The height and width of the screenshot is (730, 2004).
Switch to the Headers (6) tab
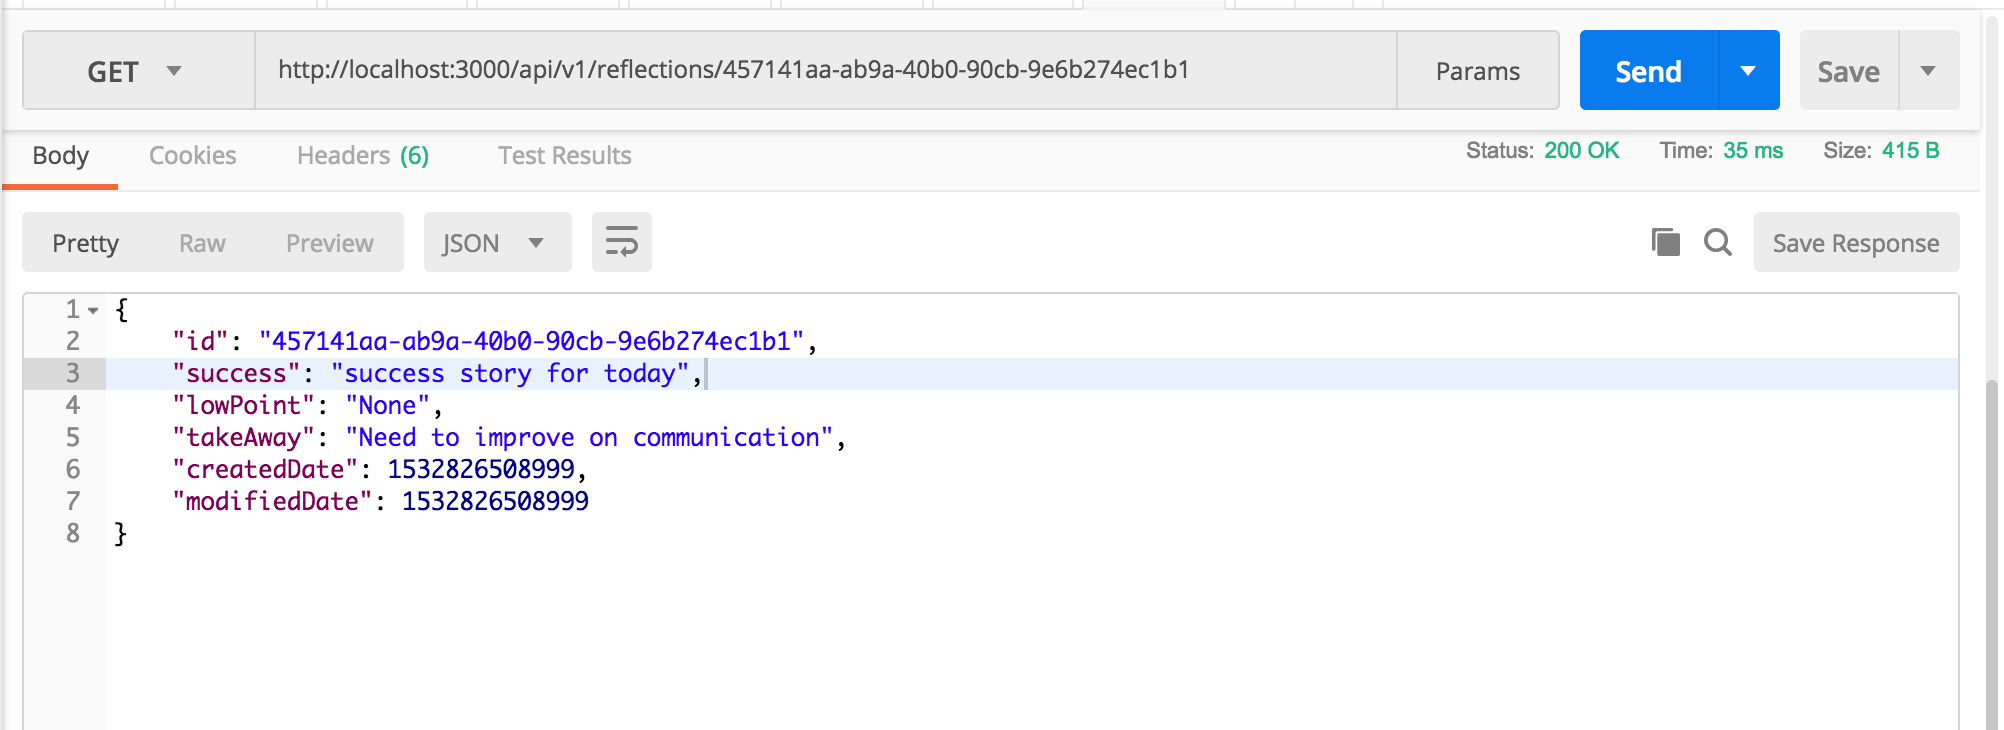pyautogui.click(x=362, y=155)
